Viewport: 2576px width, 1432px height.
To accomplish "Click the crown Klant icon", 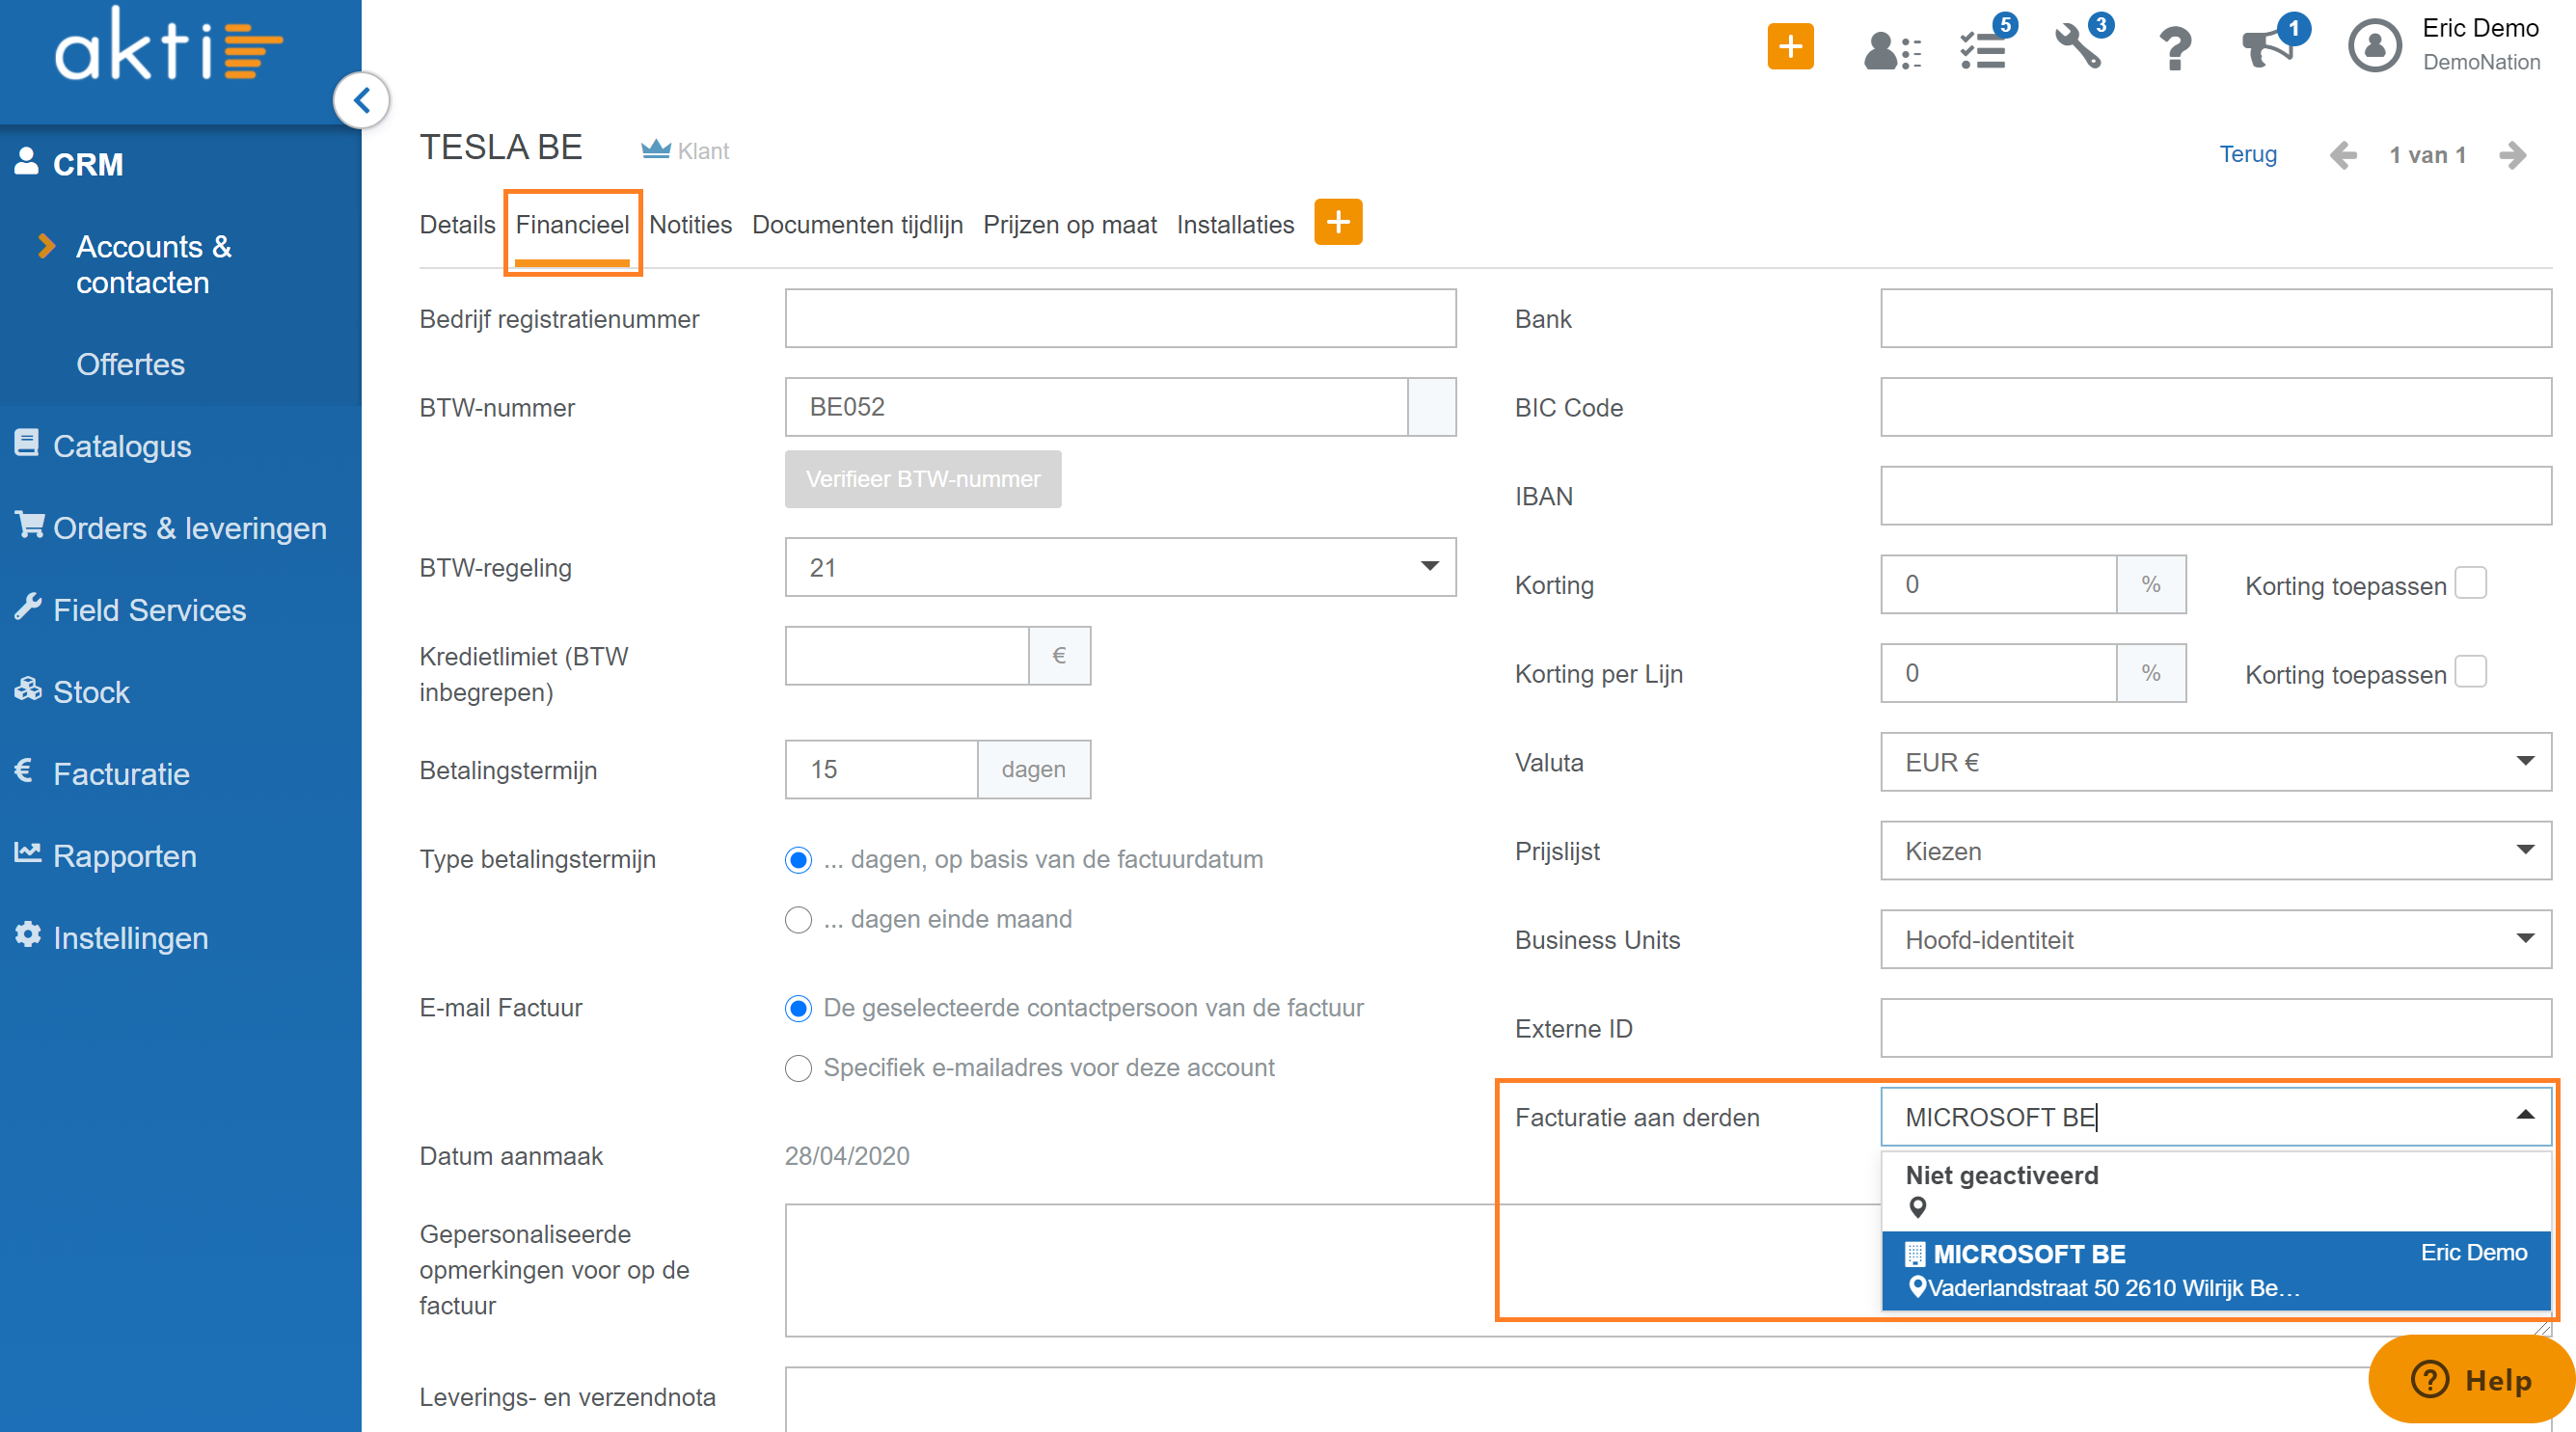I will [x=655, y=149].
